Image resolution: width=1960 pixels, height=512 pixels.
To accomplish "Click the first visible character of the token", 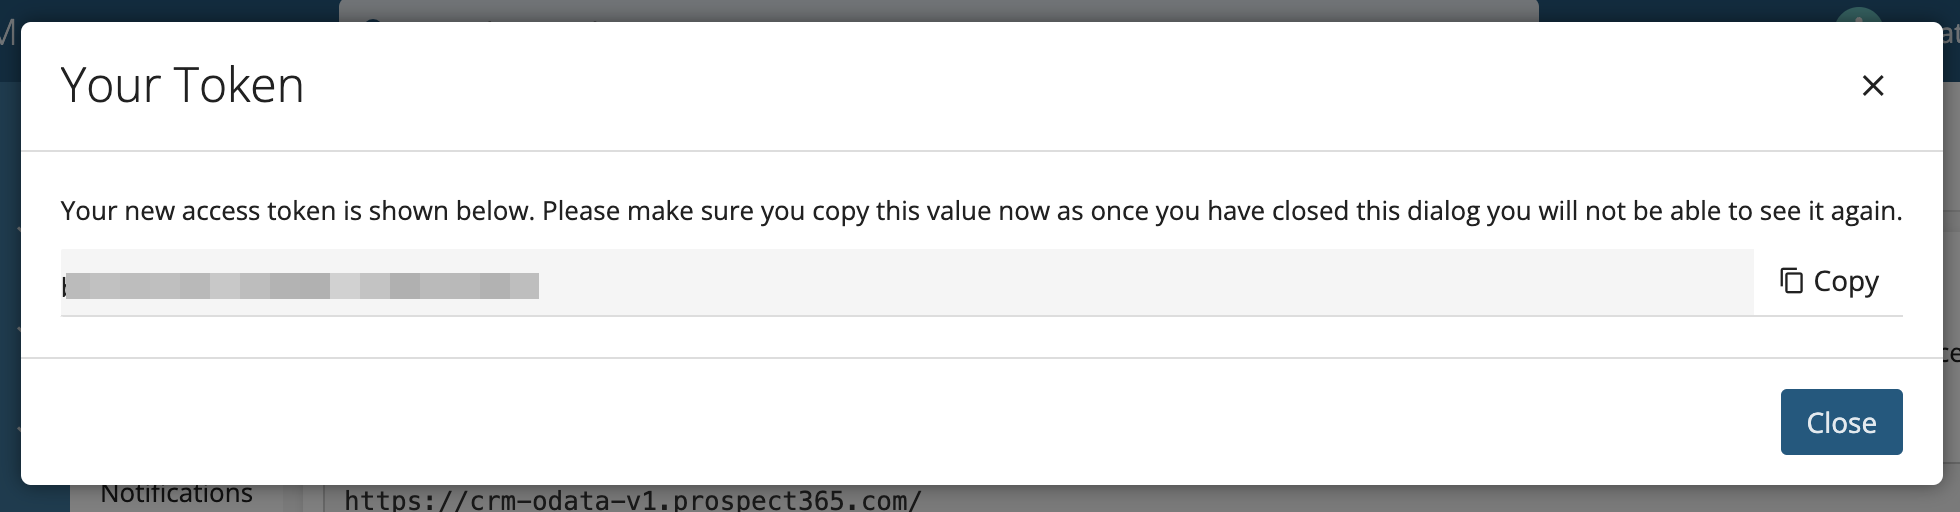I will [x=65, y=287].
